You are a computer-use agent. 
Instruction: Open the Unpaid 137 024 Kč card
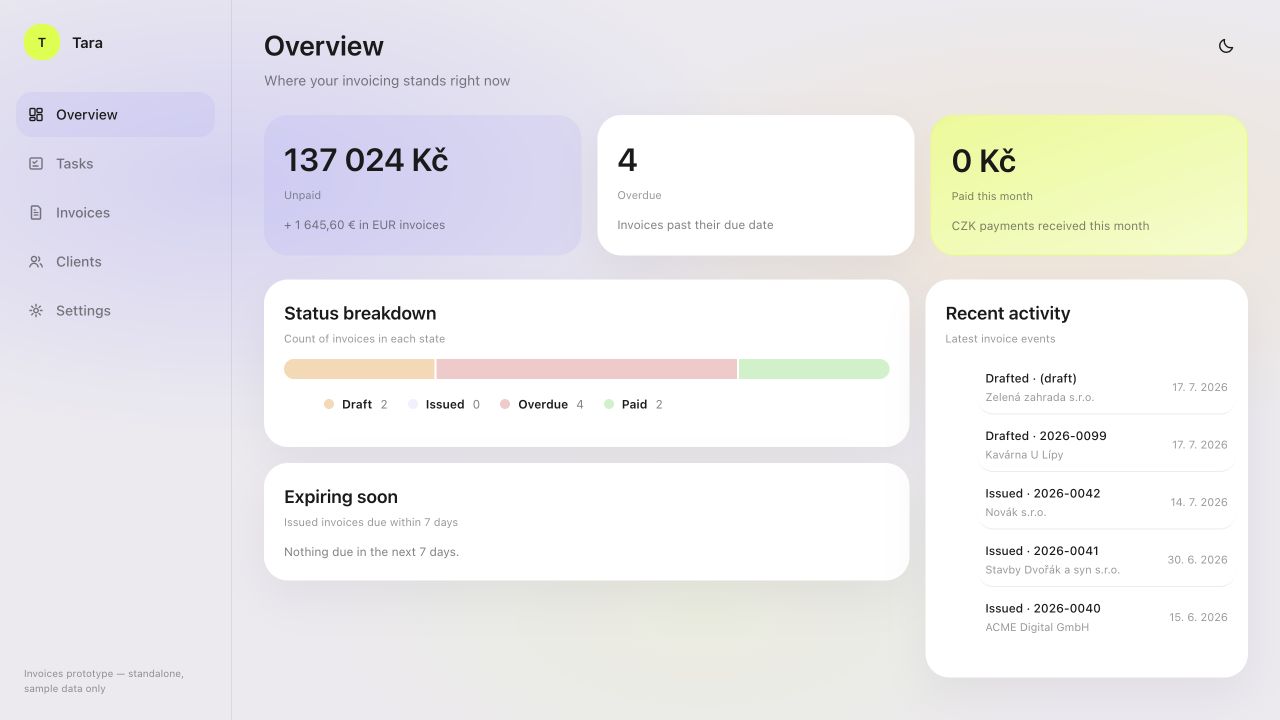422,185
